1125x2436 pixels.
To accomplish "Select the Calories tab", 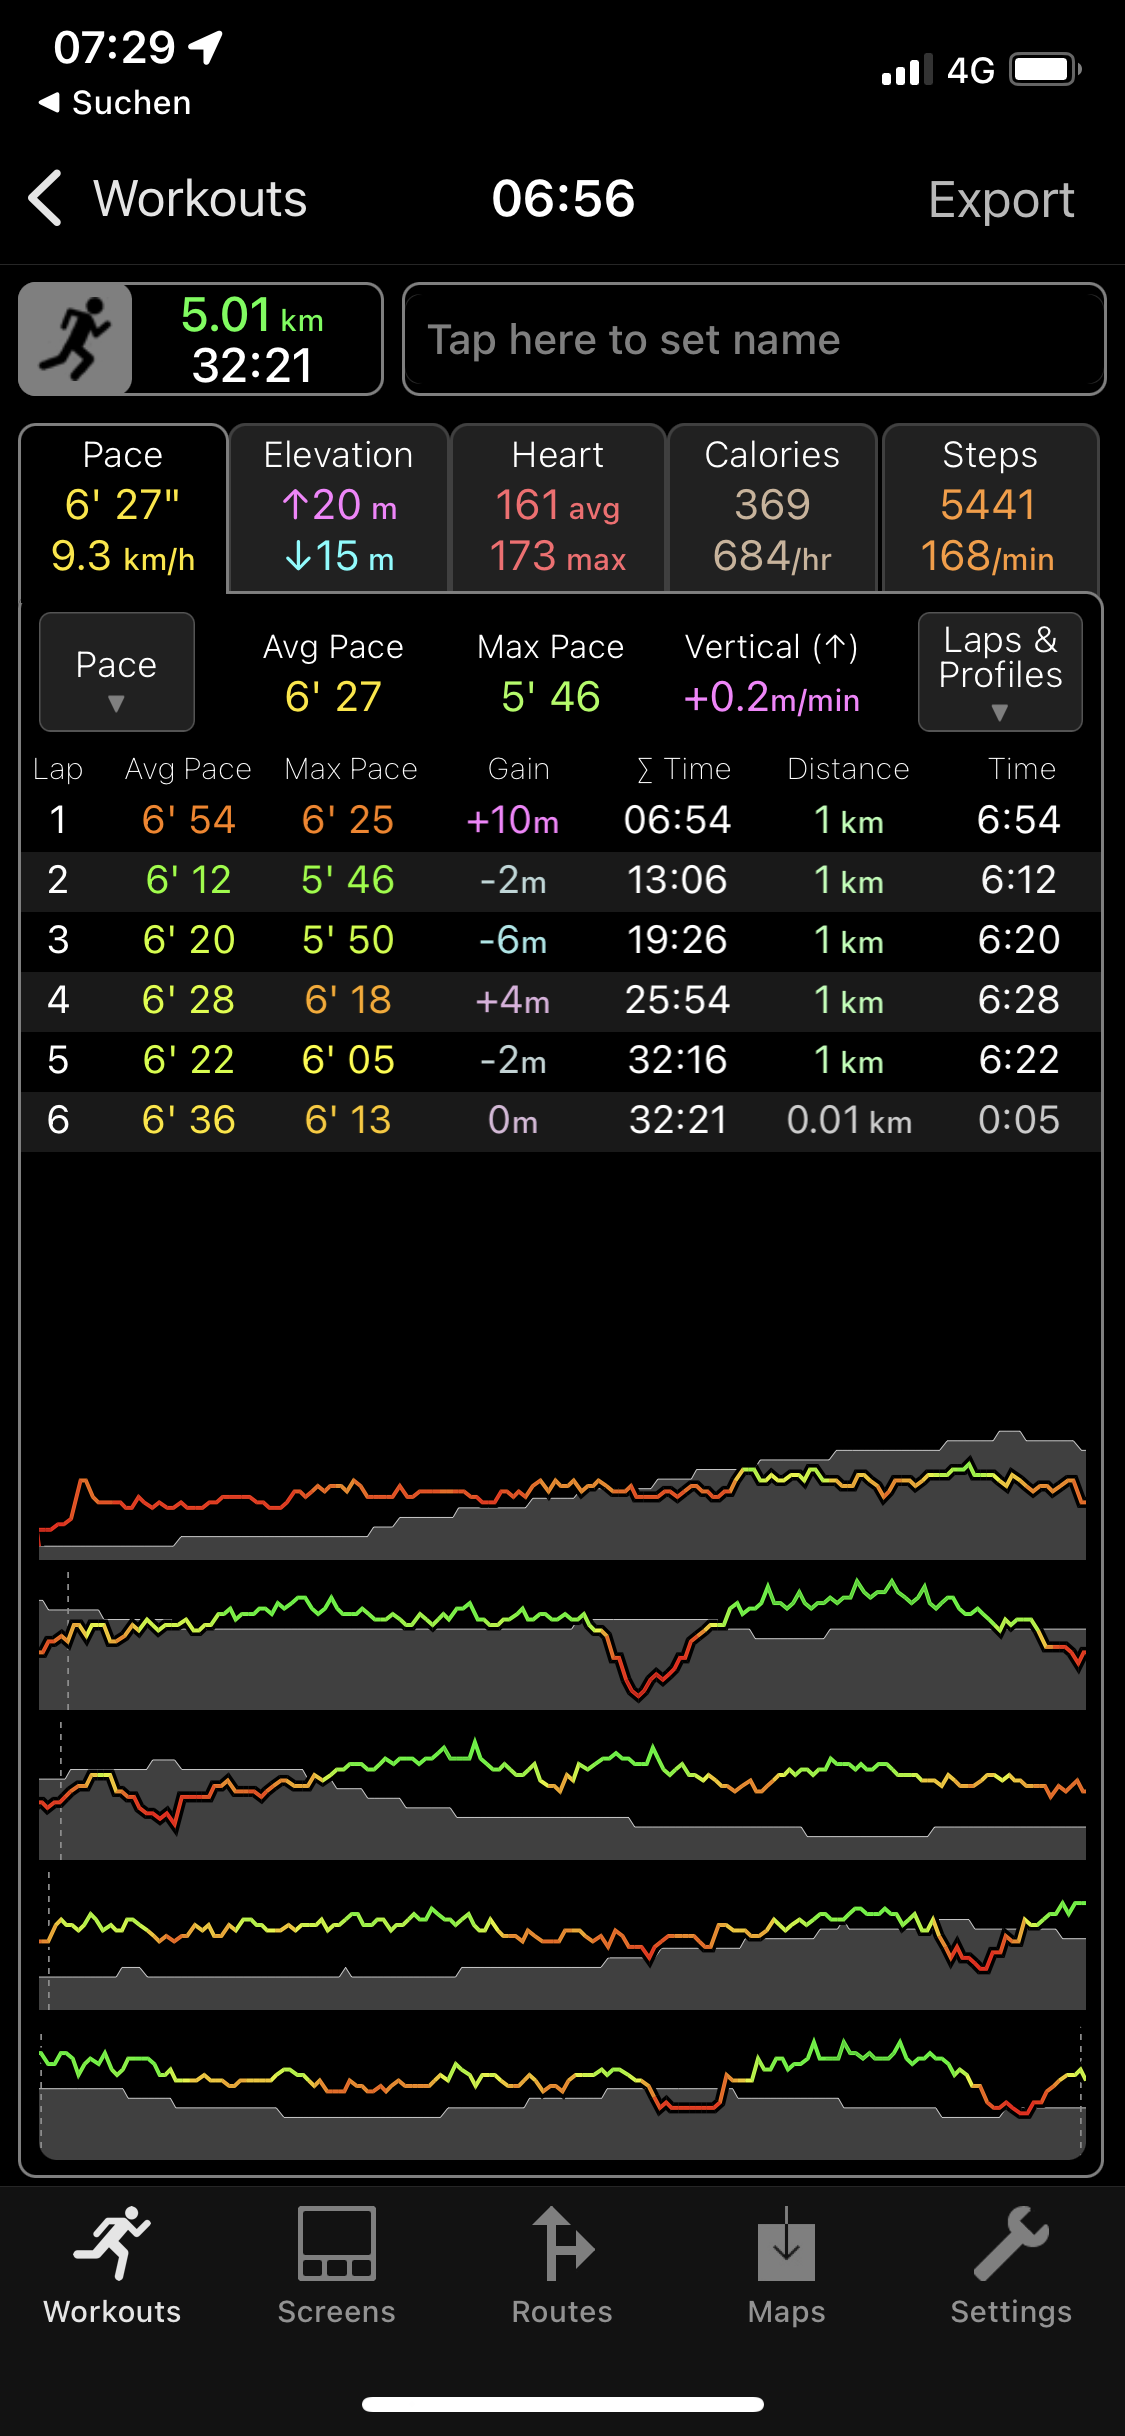I will coord(772,508).
